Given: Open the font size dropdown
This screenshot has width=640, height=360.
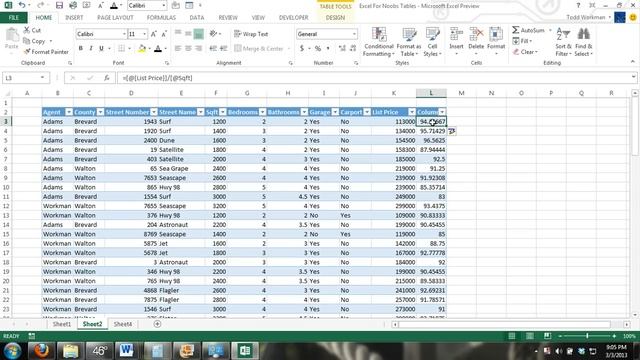Looking at the screenshot, I should coord(144,34).
